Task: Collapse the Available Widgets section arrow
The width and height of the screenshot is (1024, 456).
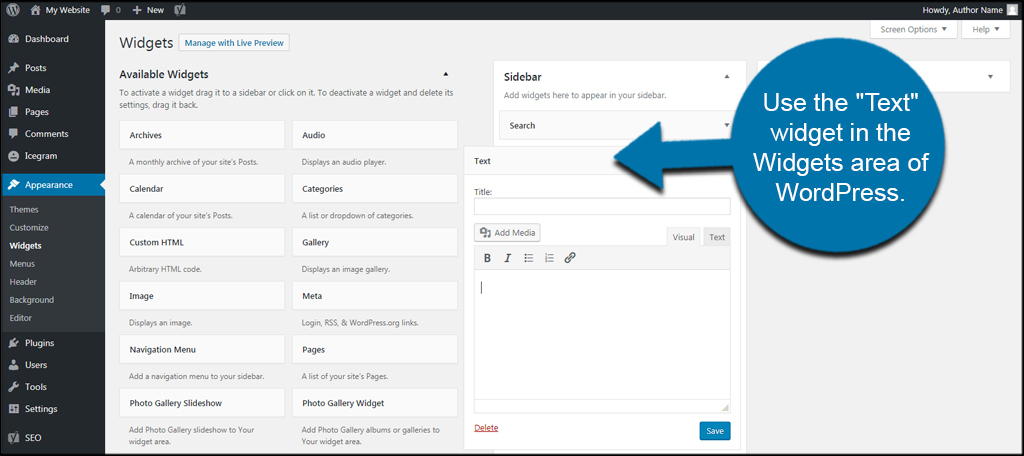Action: 445,74
